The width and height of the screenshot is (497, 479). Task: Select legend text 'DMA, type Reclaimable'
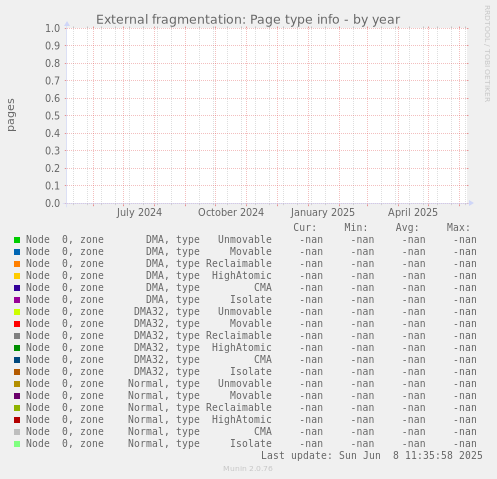209,264
